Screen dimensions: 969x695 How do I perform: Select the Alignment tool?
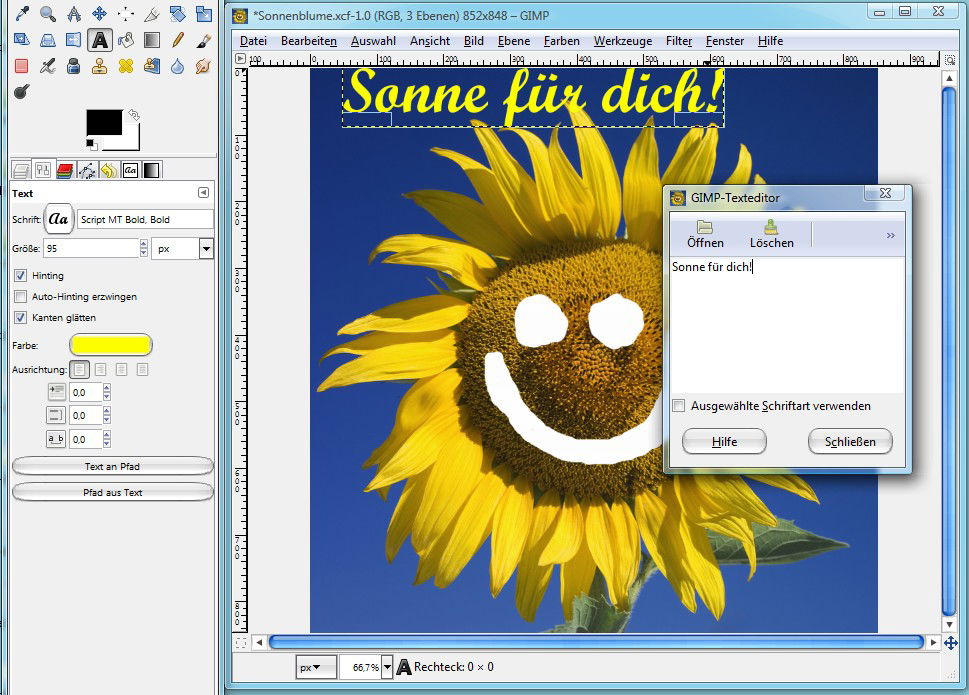[x=125, y=14]
